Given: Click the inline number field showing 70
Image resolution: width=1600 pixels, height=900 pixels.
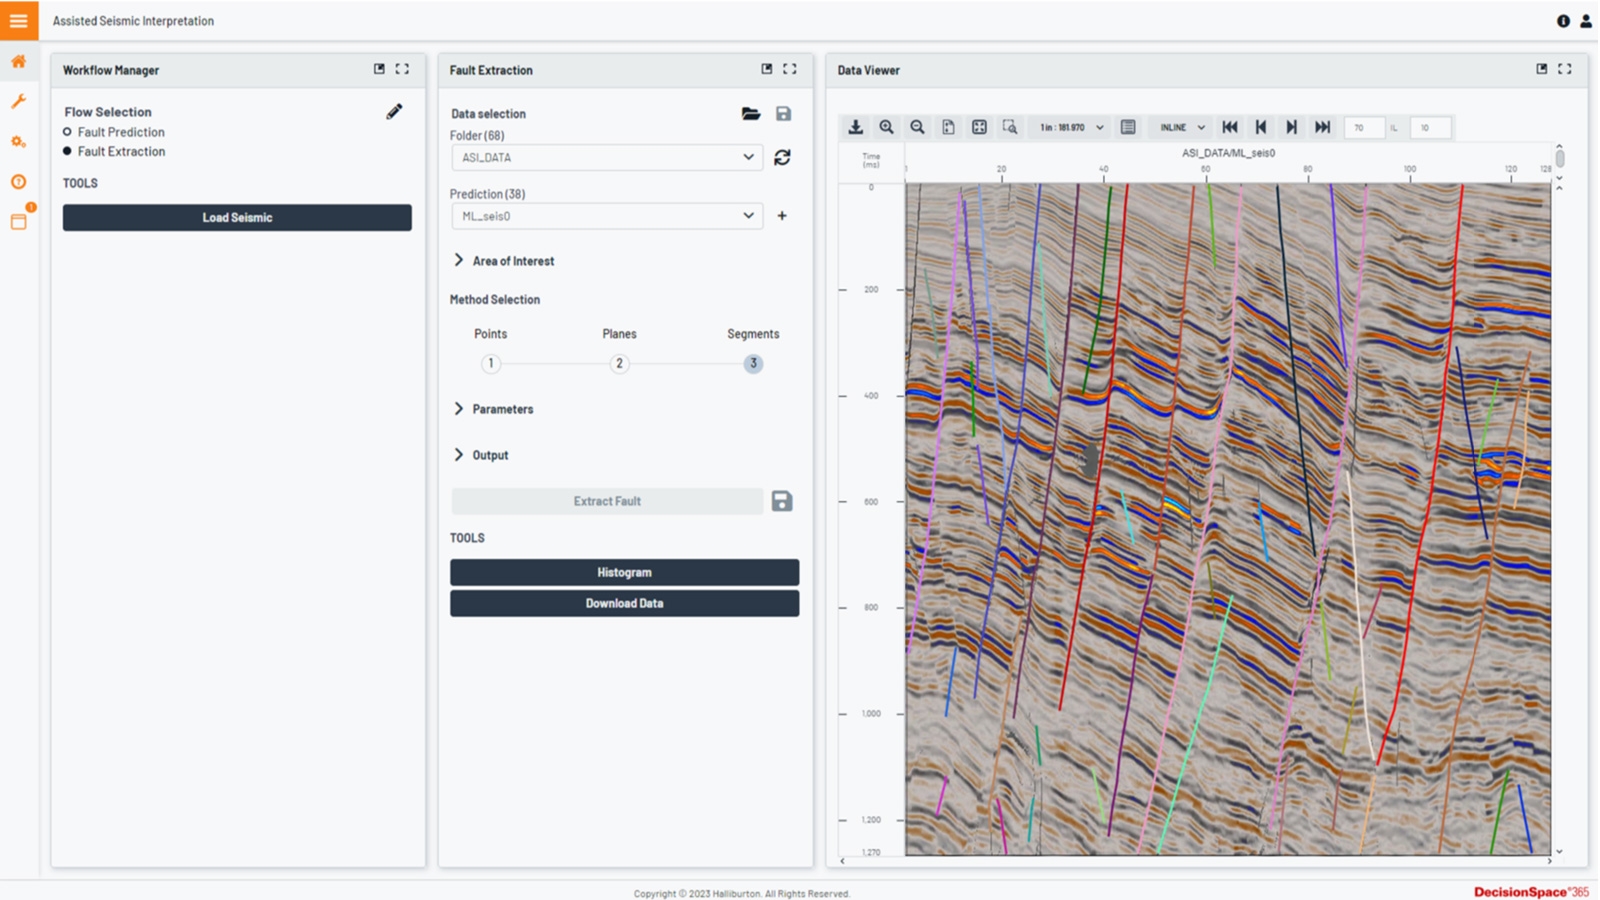Looking at the screenshot, I should tap(1364, 127).
